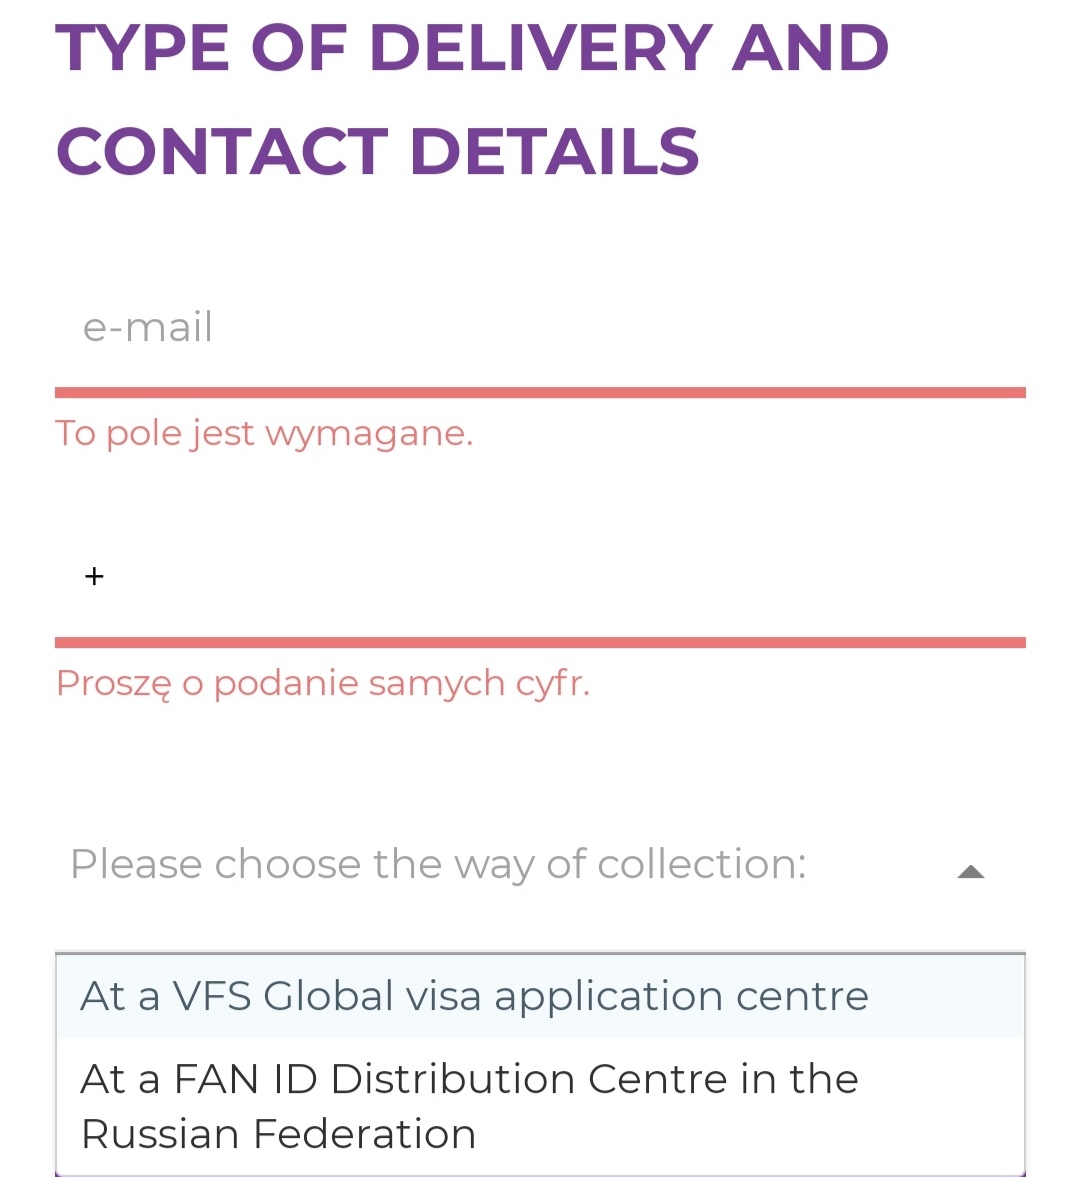Screen dimensions: 1080x1177
Task: Click the red underline below the phone field
Action: [x=540, y=642]
